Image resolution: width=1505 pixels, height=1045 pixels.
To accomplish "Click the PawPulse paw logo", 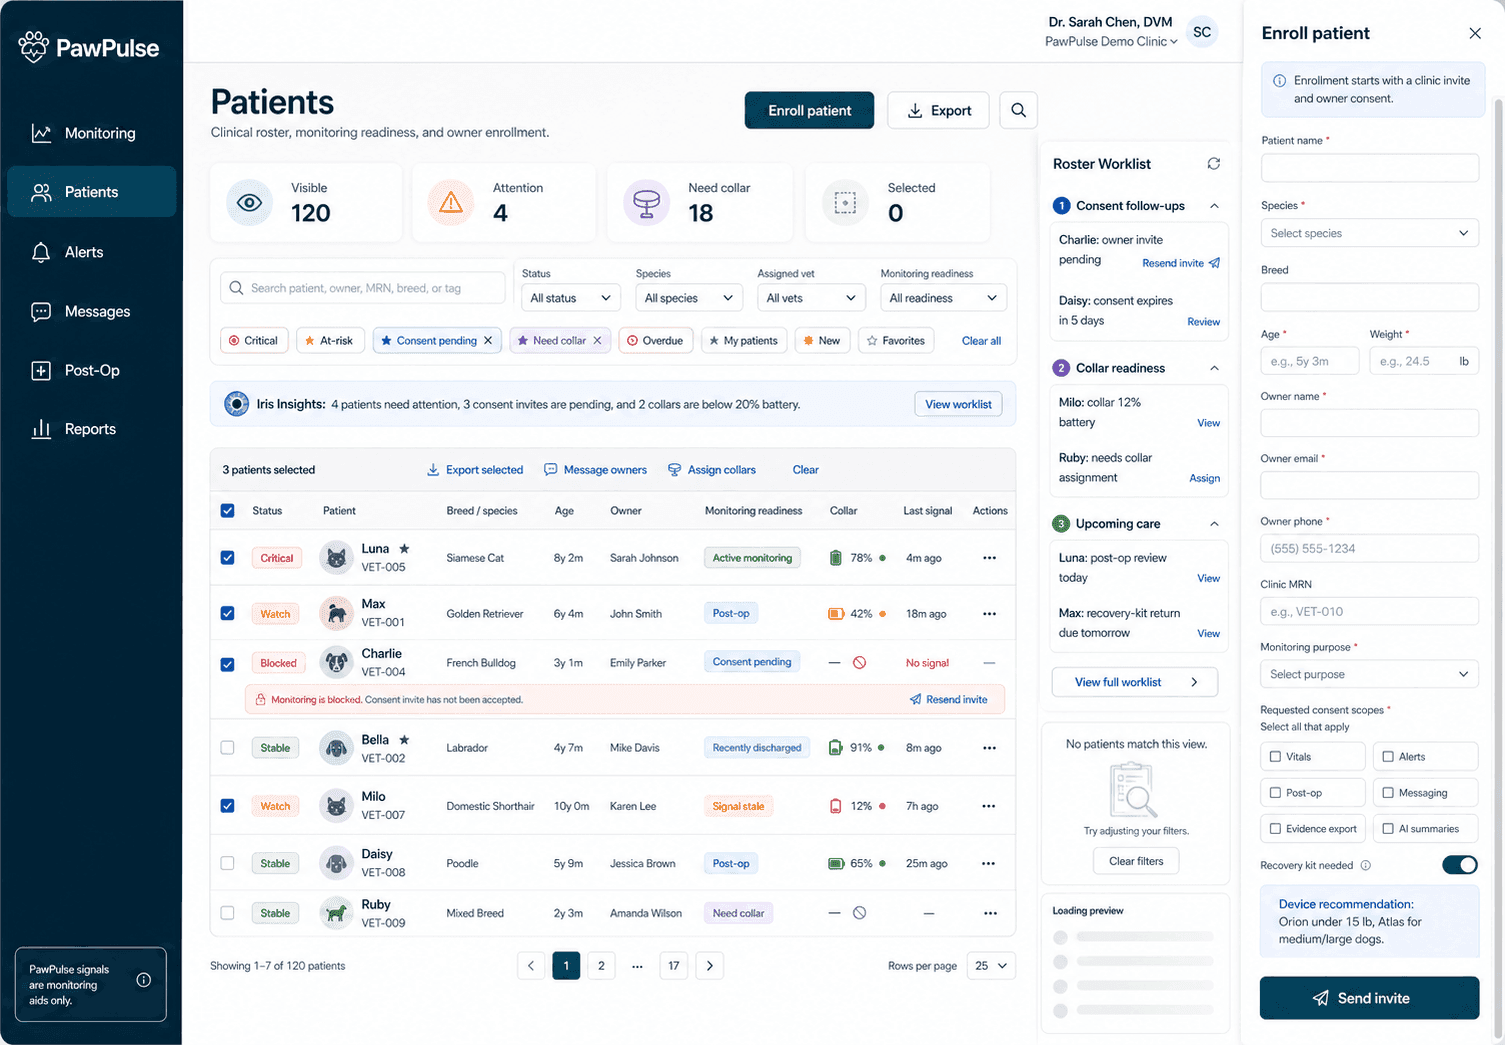I will coord(33,47).
